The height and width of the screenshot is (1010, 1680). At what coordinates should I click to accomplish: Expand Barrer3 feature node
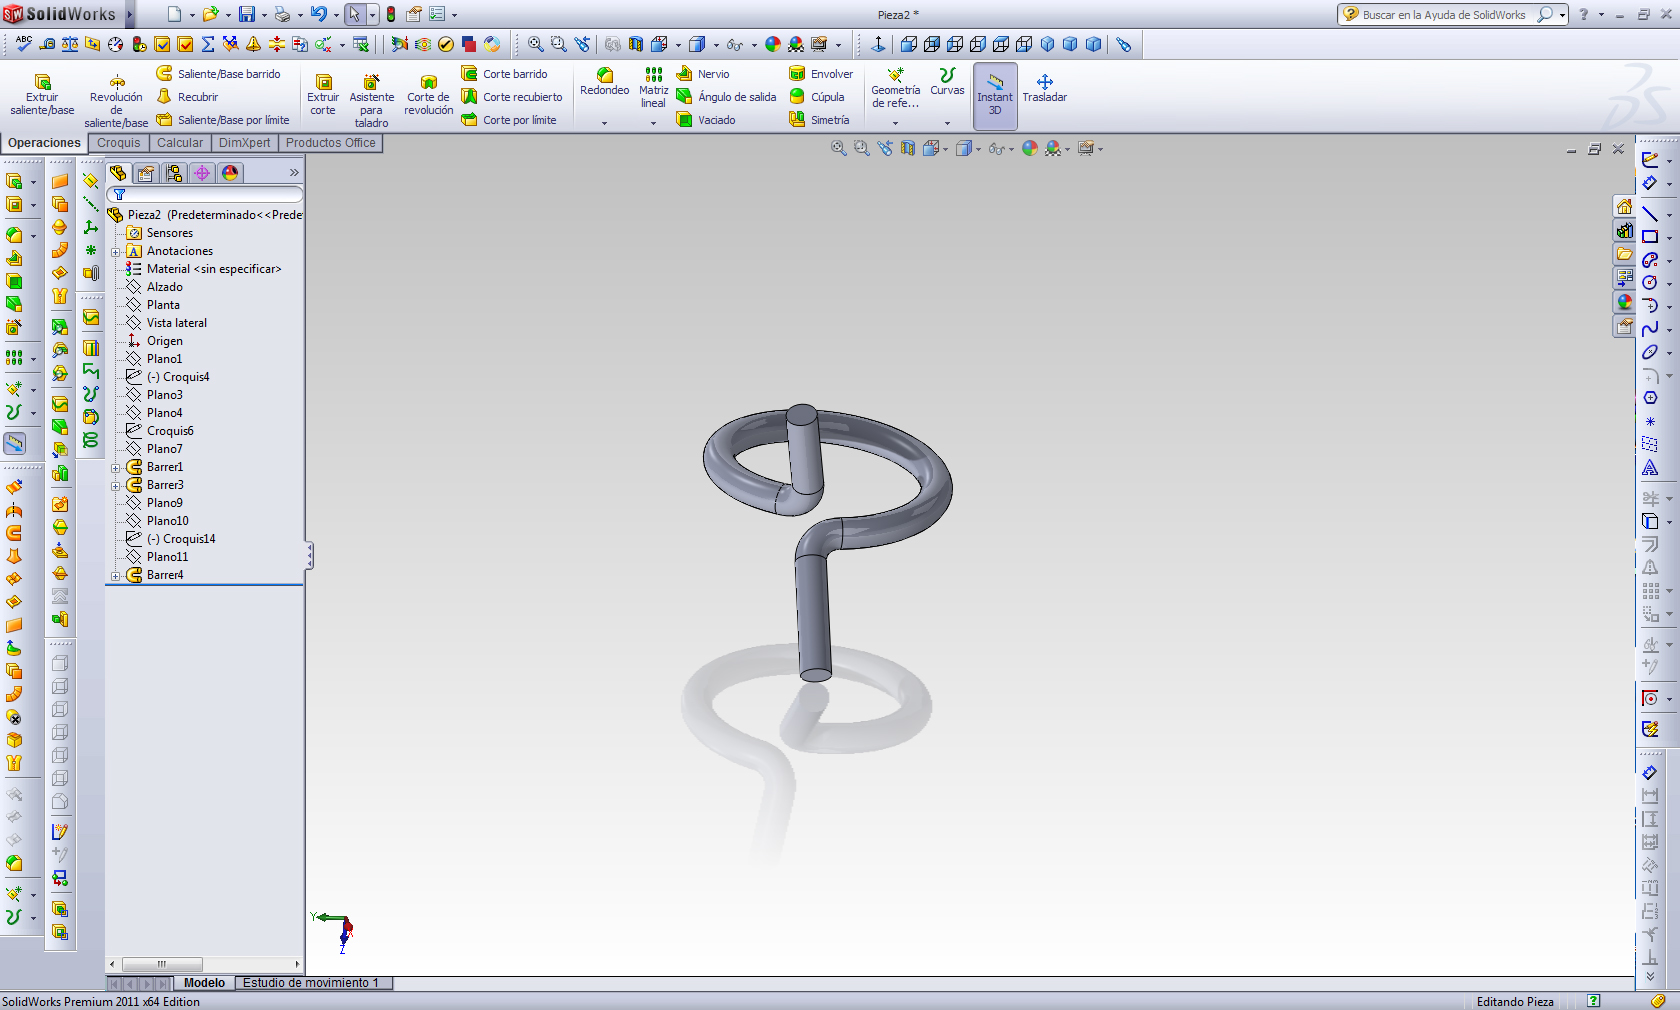point(115,485)
